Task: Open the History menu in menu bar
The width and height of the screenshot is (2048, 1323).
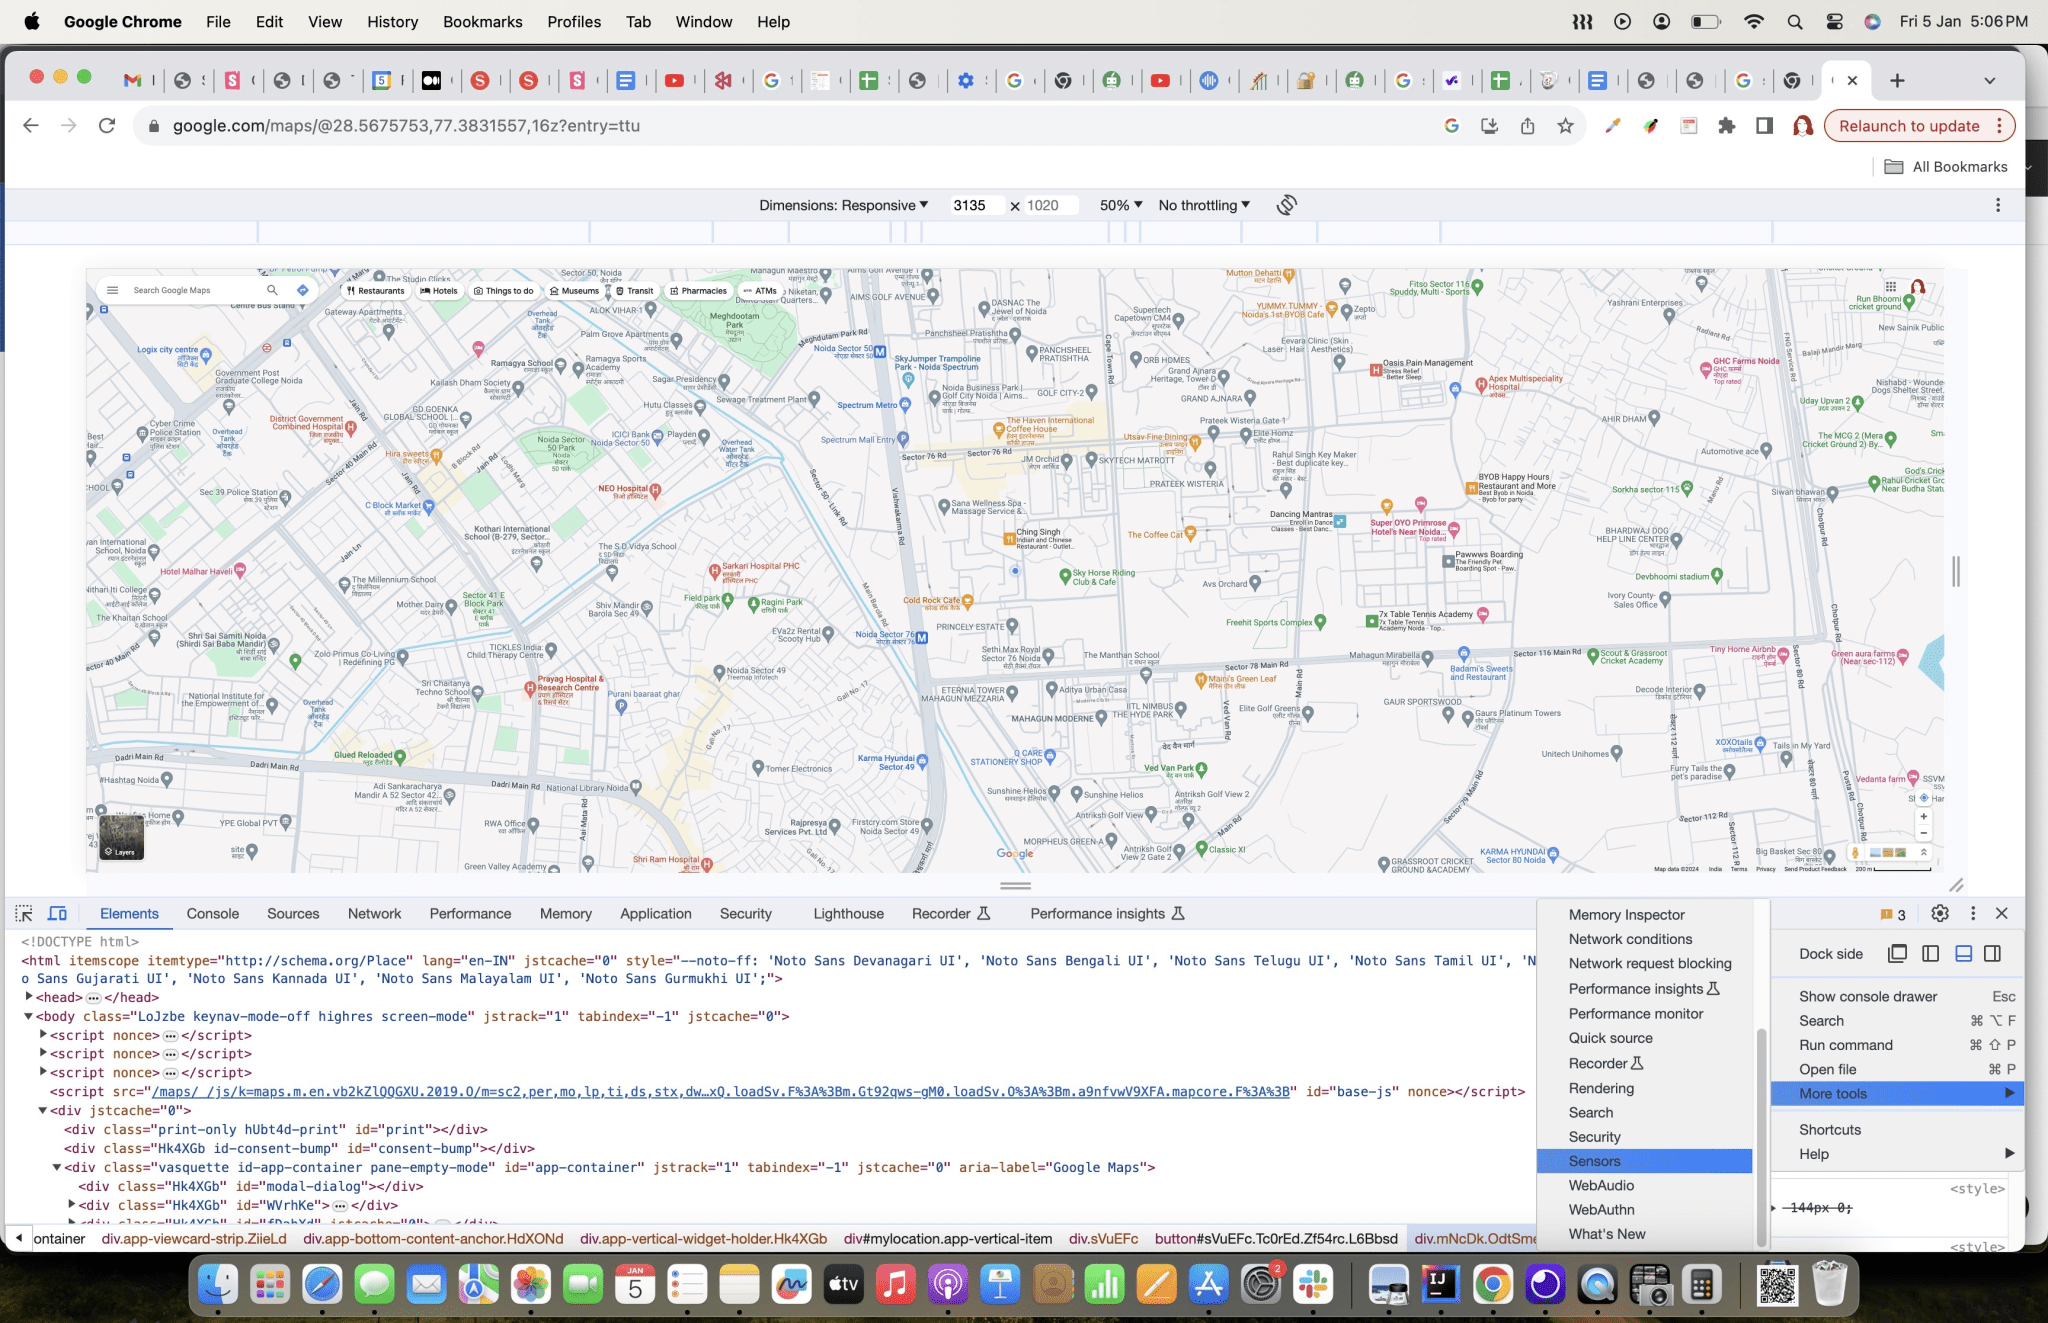Action: pyautogui.click(x=392, y=21)
